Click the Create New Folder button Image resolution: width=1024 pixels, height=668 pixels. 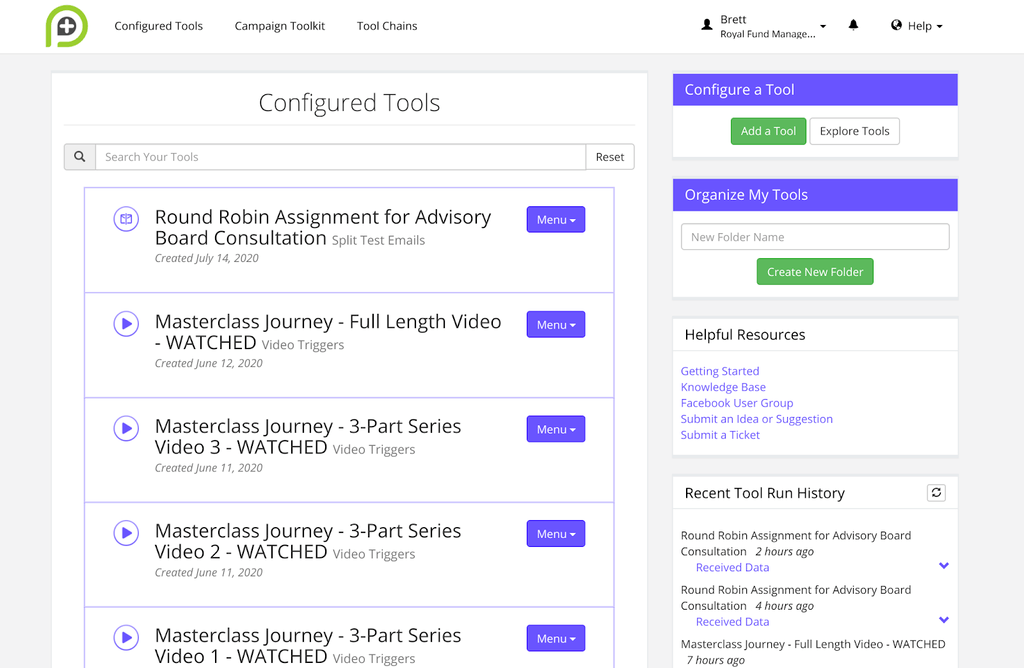(x=814, y=271)
